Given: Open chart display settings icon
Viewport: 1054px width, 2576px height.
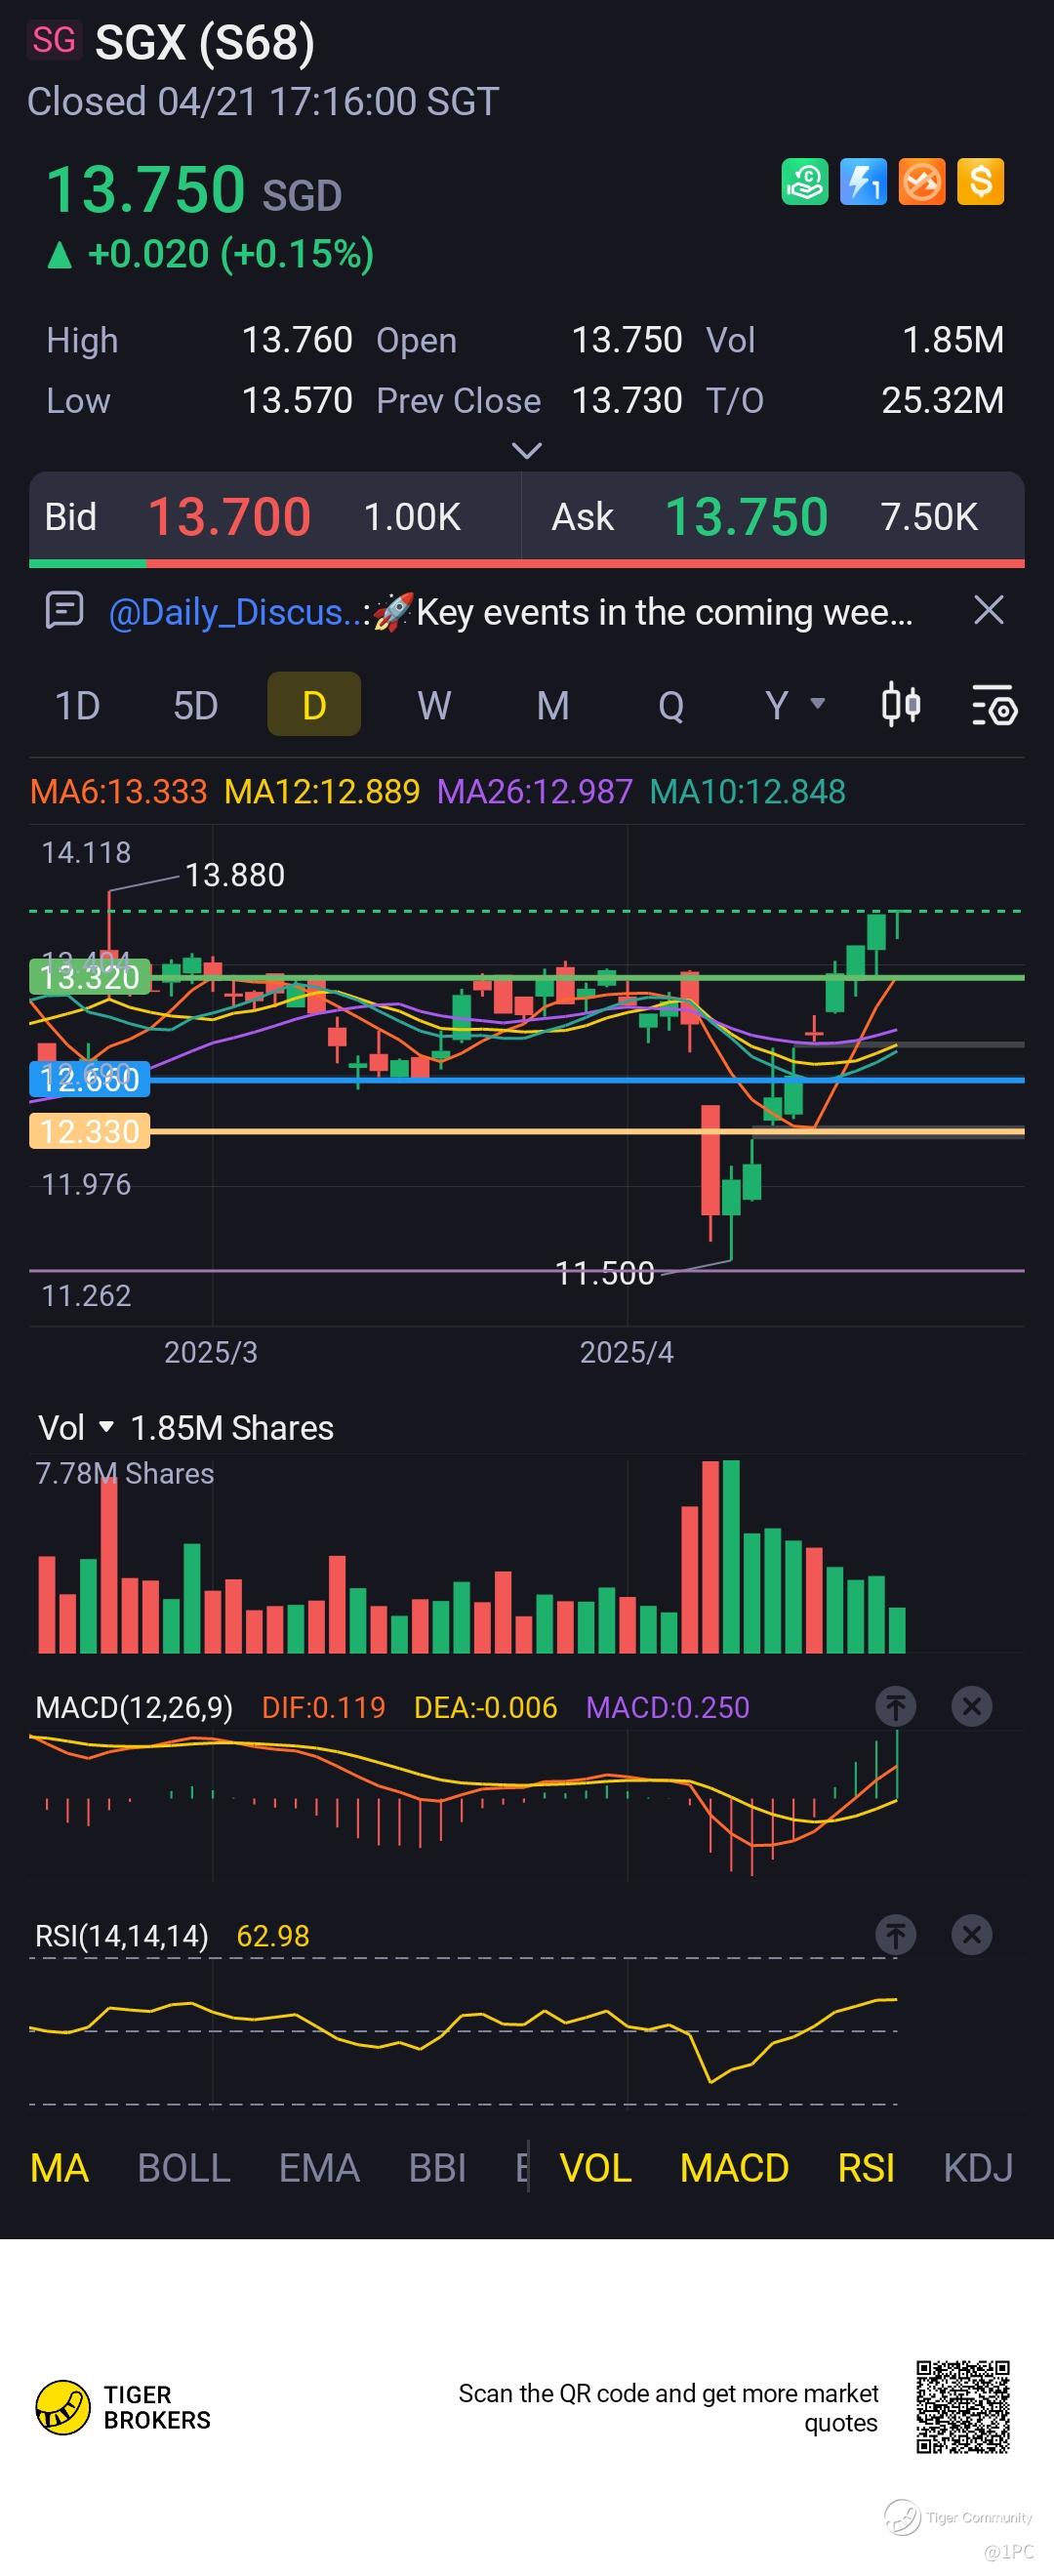Looking at the screenshot, I should (x=994, y=705).
